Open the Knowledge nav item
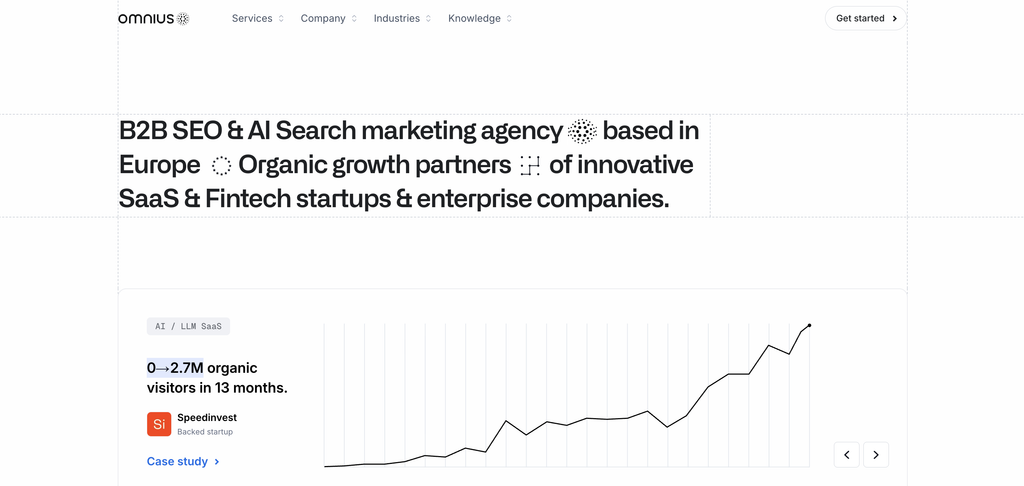This screenshot has height=486, width=1024. point(474,18)
